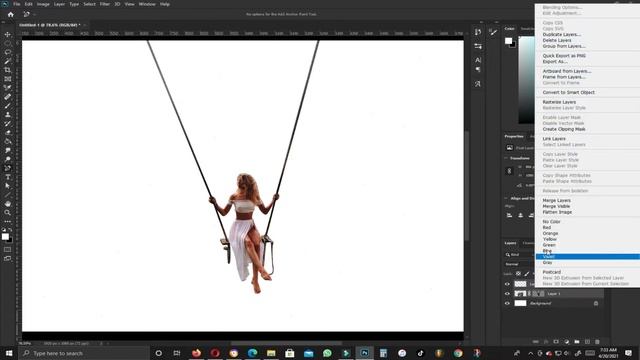Switch to the Color panel tab

tap(509, 29)
